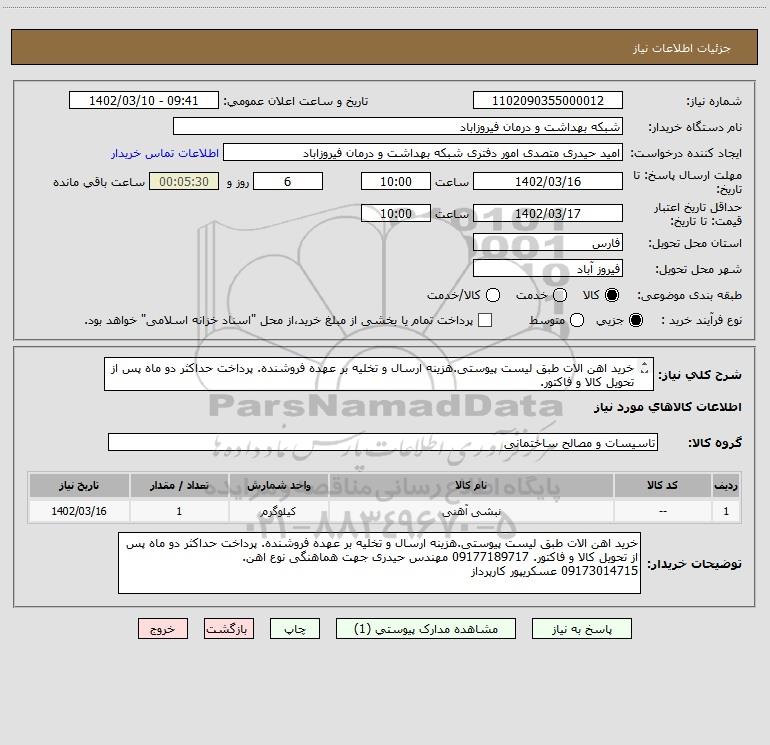Click the ایجاد کننده درخواست field

point(423,153)
